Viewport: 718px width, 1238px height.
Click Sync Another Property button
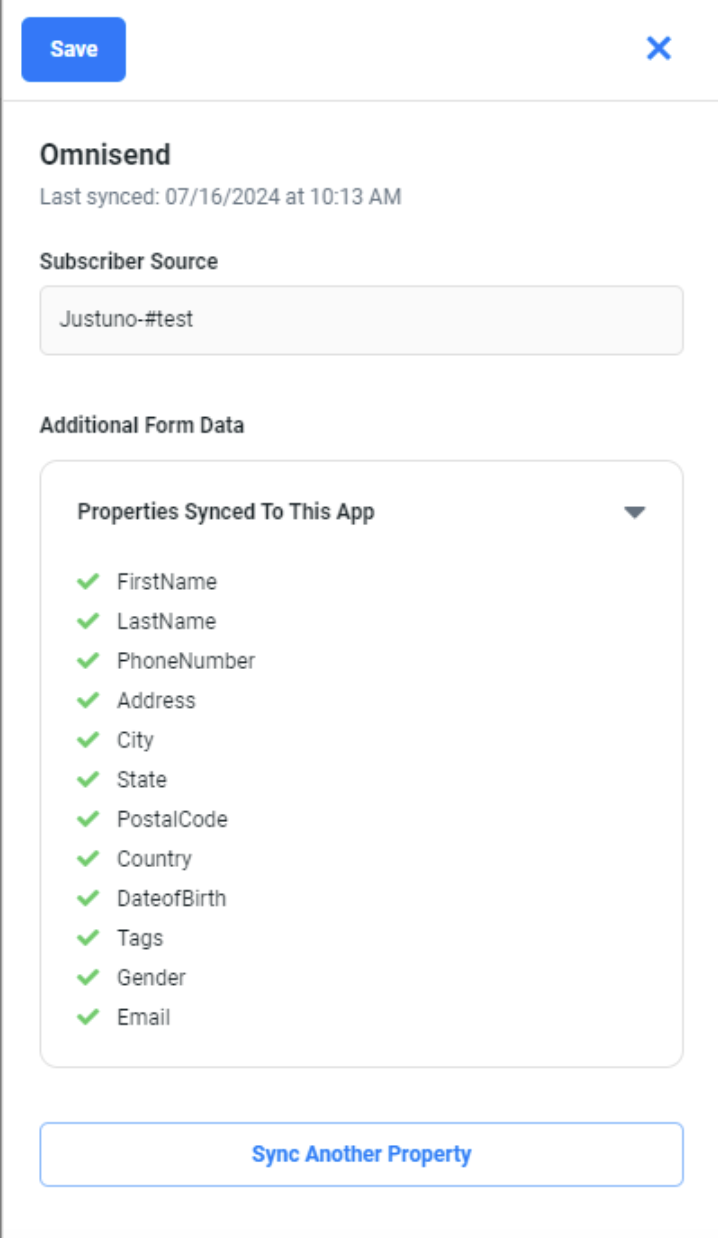coord(361,1154)
